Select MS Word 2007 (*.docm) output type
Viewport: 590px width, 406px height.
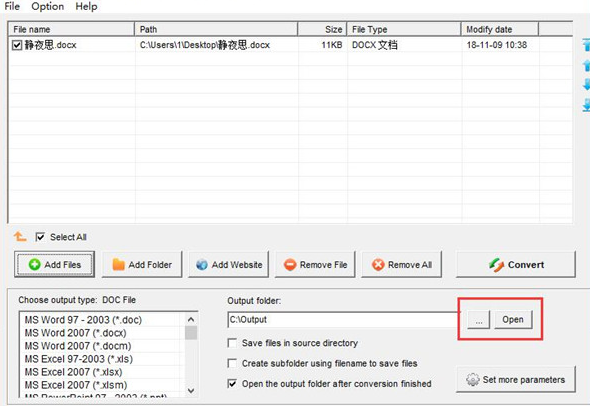(102, 346)
